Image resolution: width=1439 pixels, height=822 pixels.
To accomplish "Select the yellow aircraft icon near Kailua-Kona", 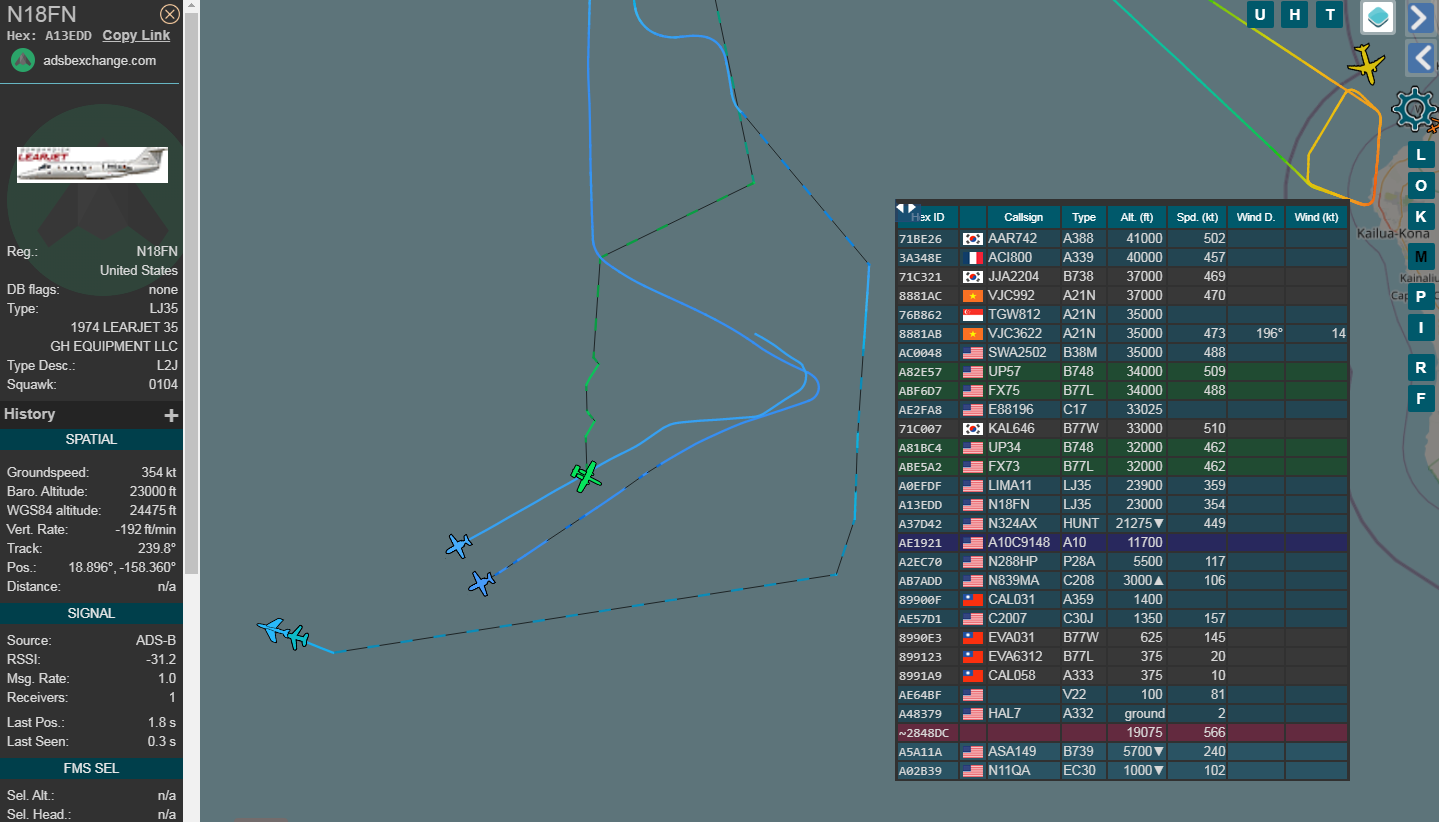I will coord(1365,64).
